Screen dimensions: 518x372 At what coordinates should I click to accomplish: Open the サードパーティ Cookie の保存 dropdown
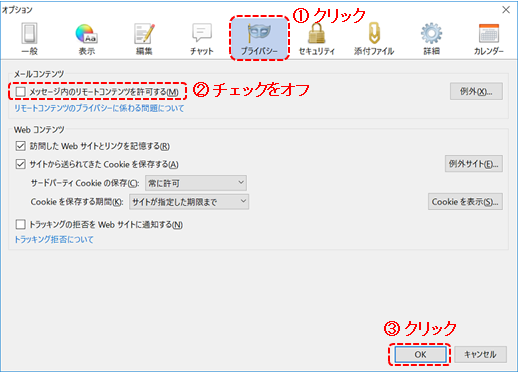(x=196, y=183)
